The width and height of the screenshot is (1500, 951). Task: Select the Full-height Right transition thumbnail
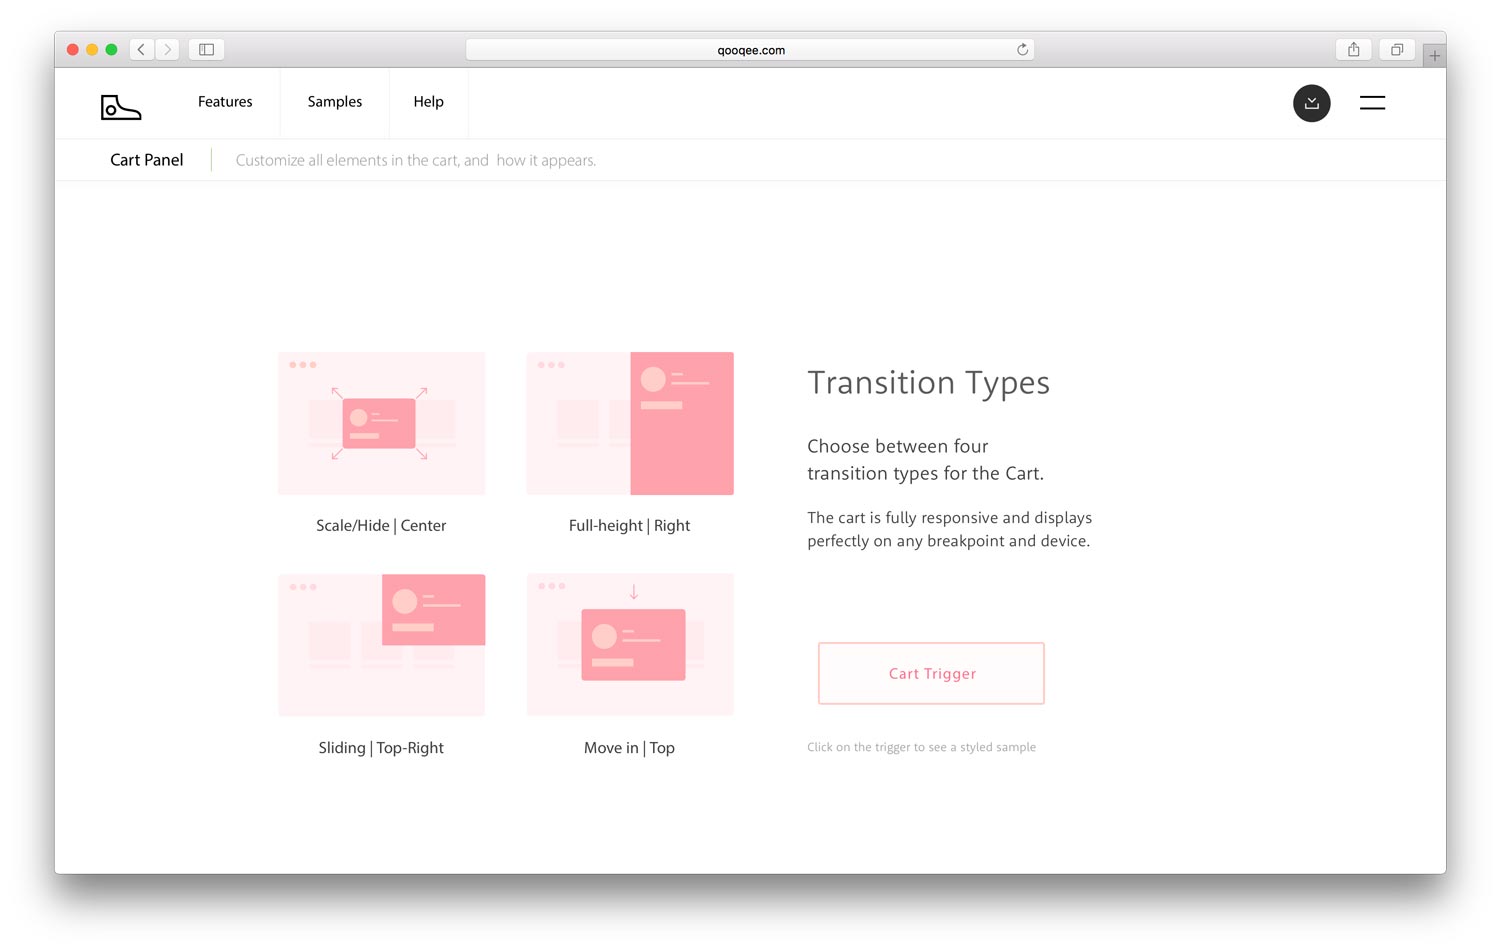coord(630,423)
